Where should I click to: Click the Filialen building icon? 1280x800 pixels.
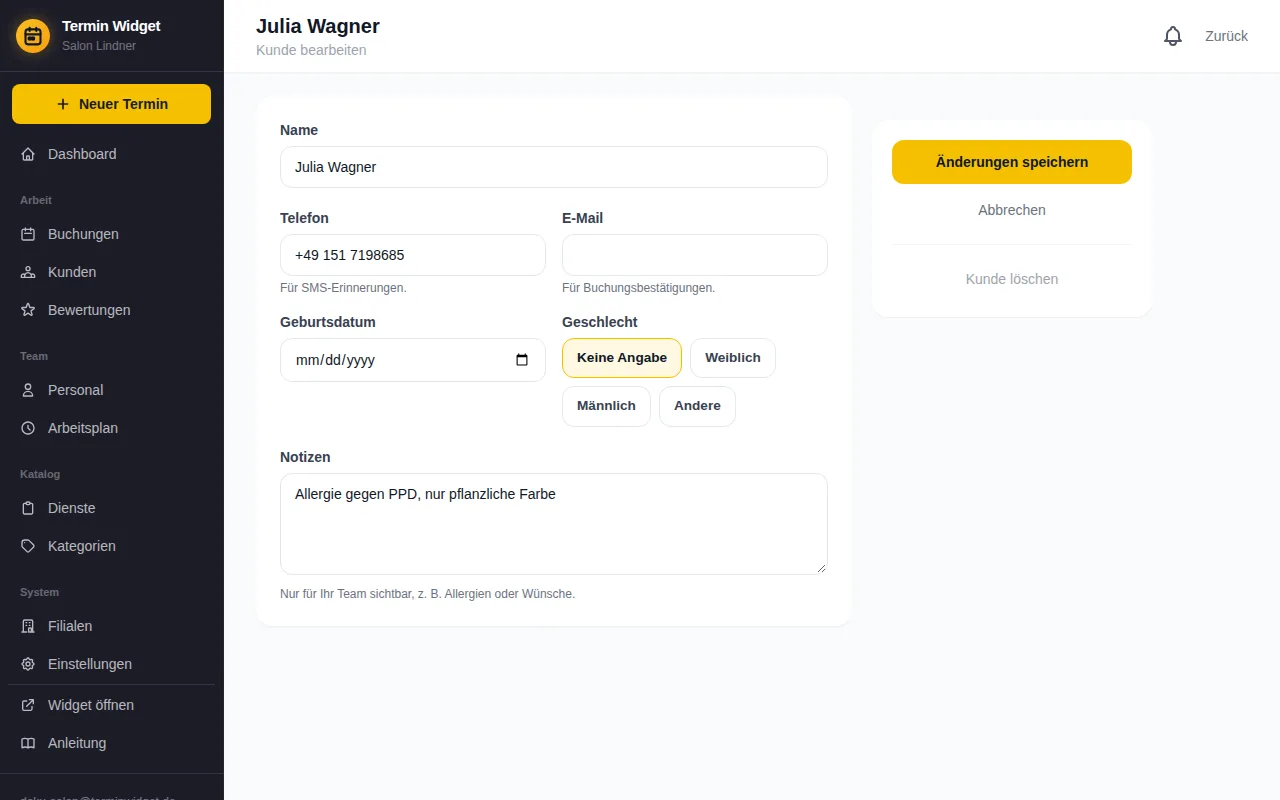[x=28, y=626]
